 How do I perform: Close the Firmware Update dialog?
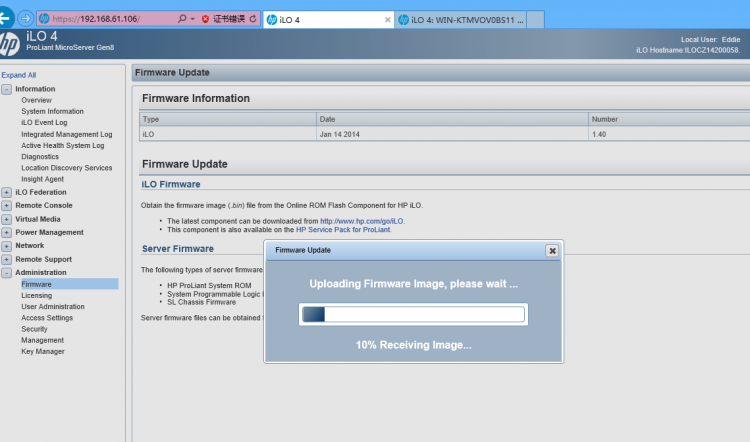[552, 251]
